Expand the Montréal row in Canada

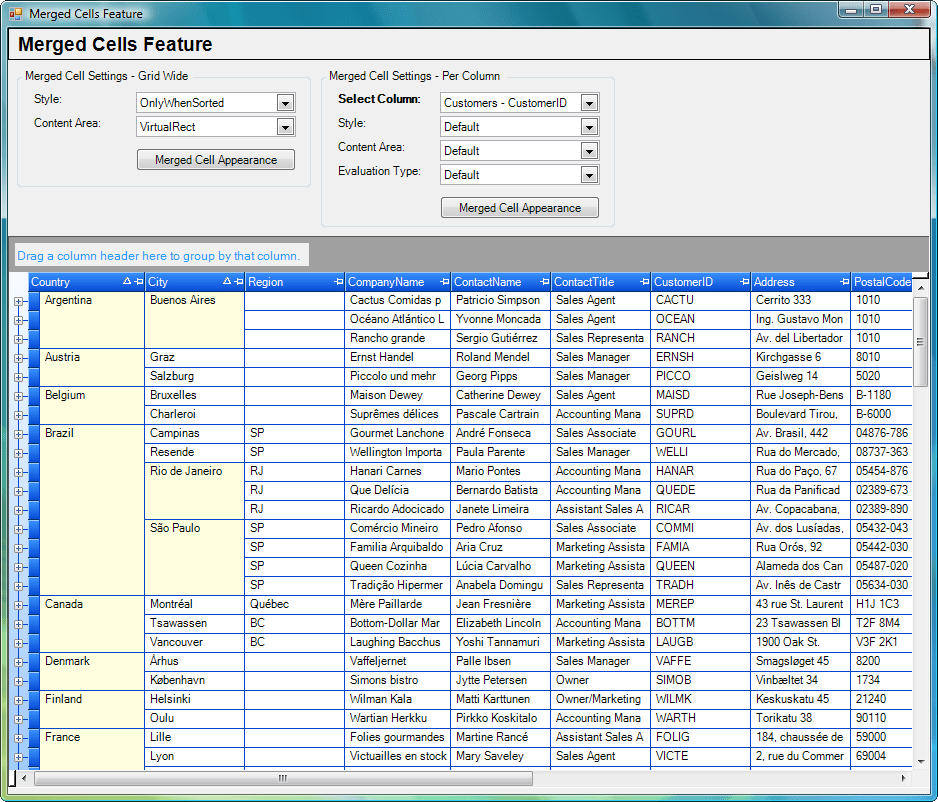pos(19,605)
